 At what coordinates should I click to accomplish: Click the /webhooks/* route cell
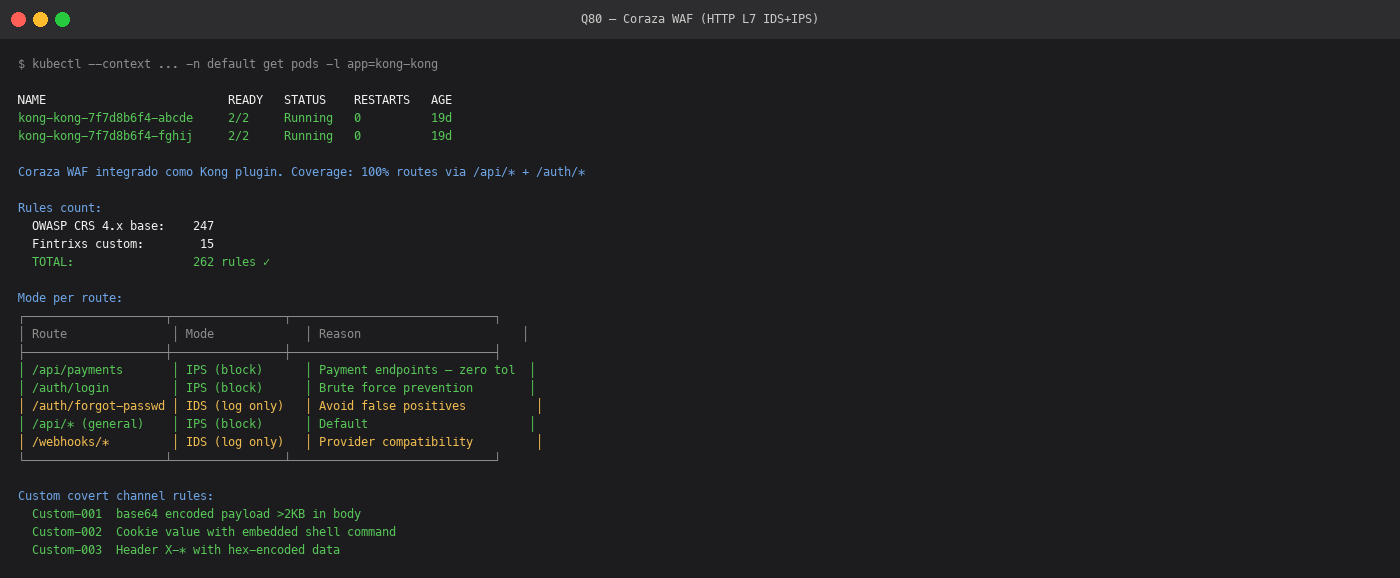coord(70,442)
